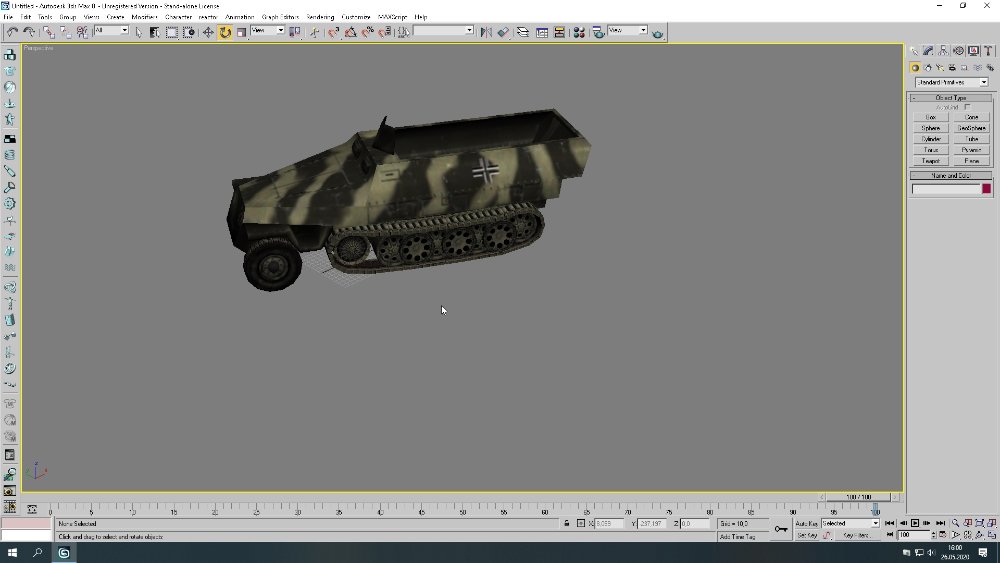Screen dimensions: 1000x563
Task: Click the time slider showing 100 / 100
Action: 858,497
